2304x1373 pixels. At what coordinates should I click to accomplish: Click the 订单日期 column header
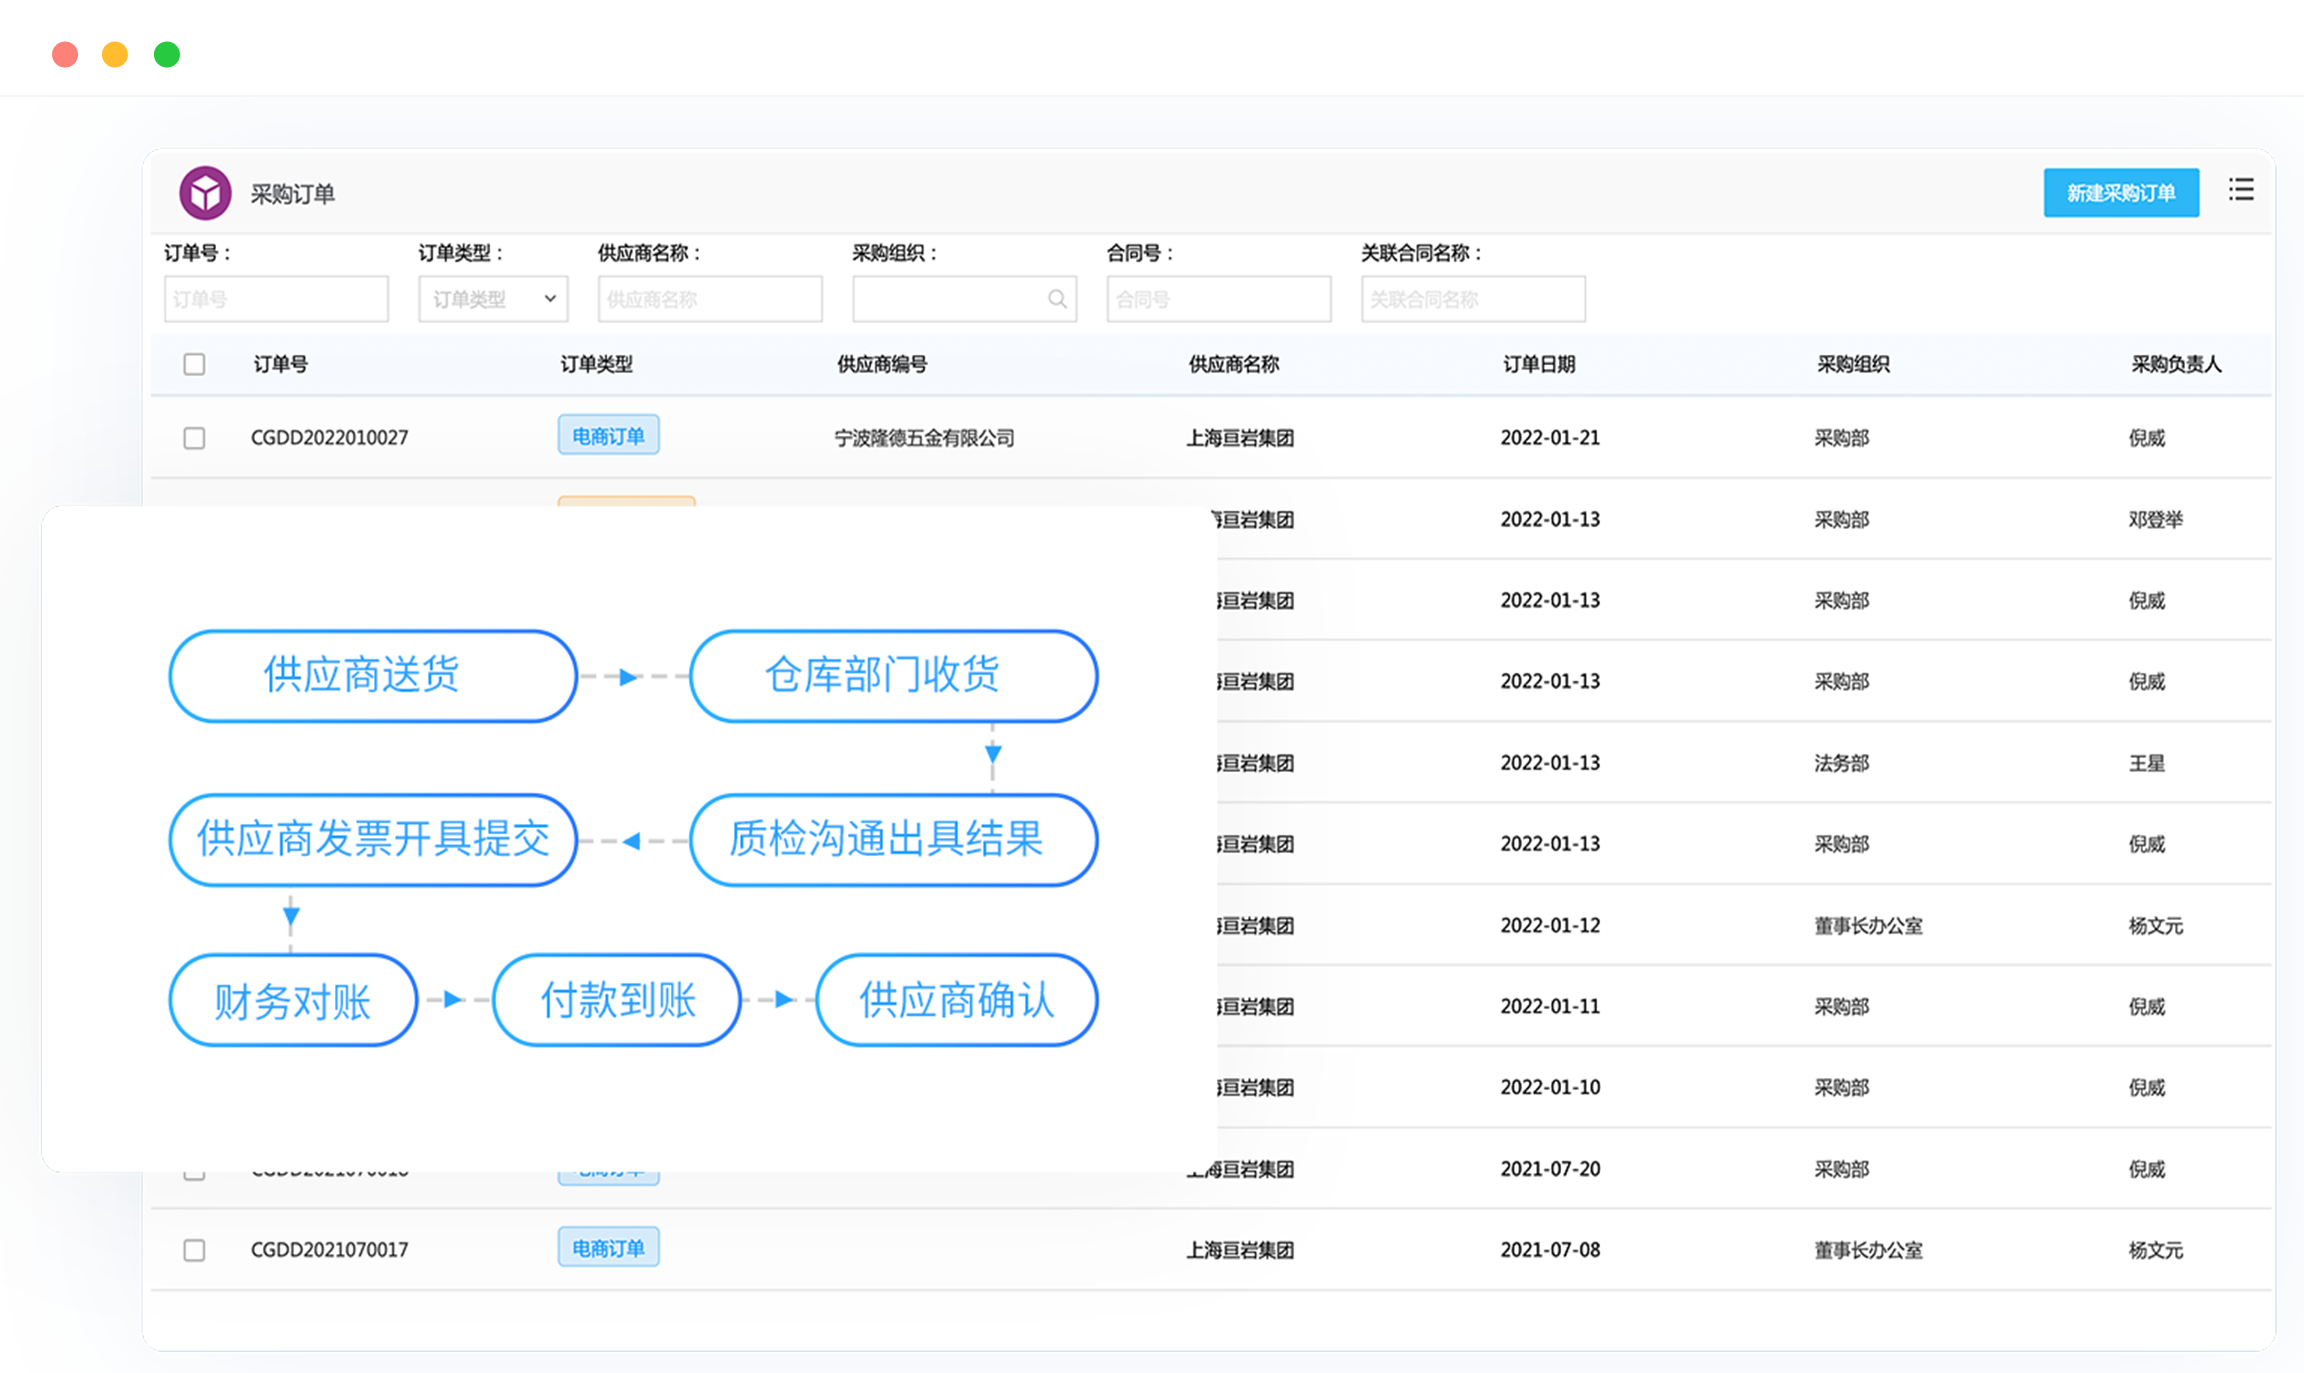pyautogui.click(x=1539, y=364)
